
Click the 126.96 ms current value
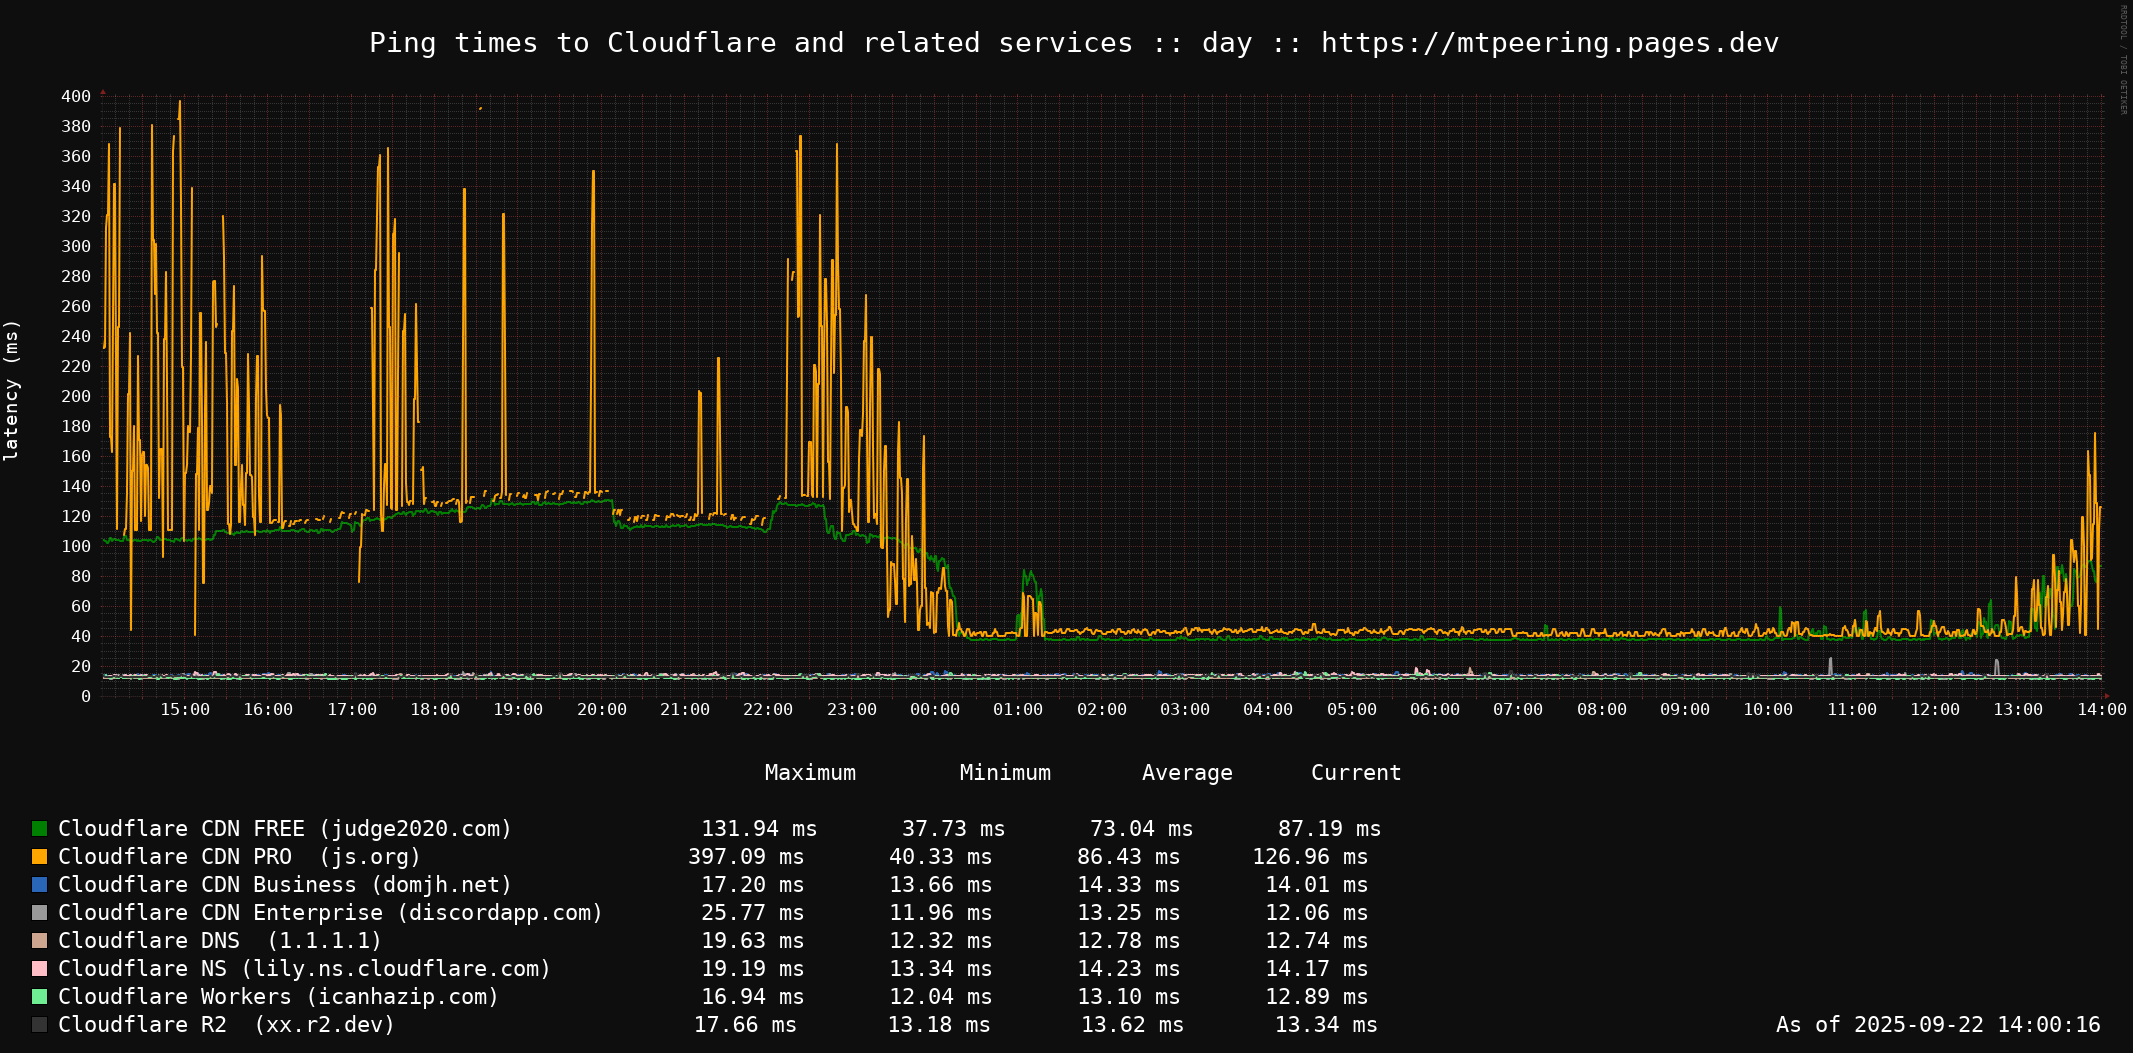coord(1310,857)
